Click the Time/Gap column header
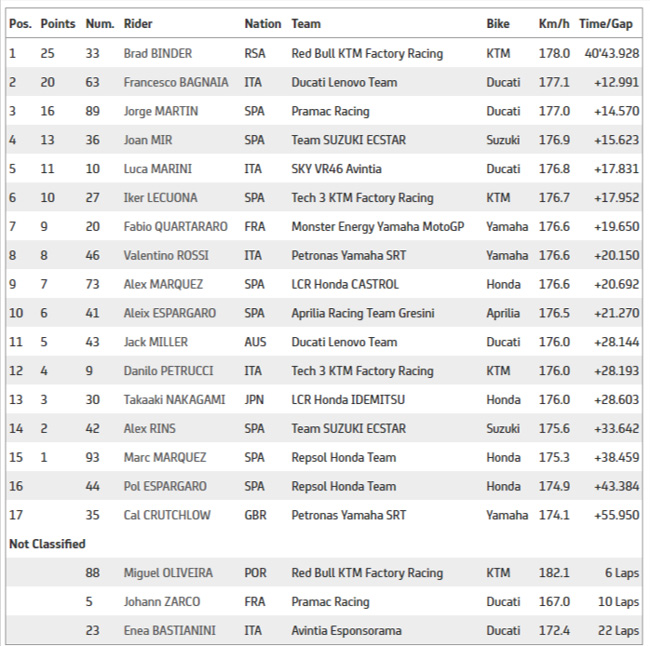The image size is (650, 646). tap(606, 24)
